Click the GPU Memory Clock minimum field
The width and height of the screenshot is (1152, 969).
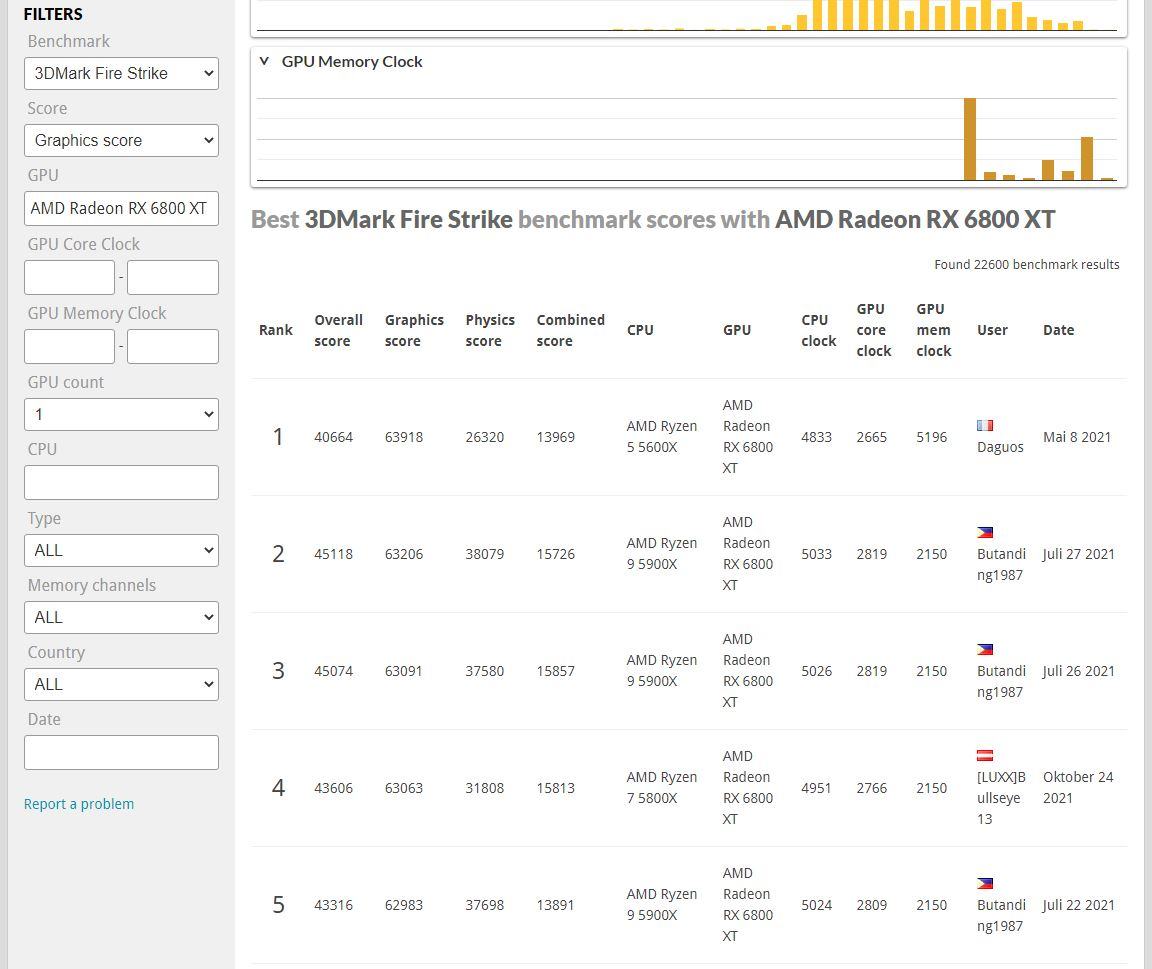[70, 347]
